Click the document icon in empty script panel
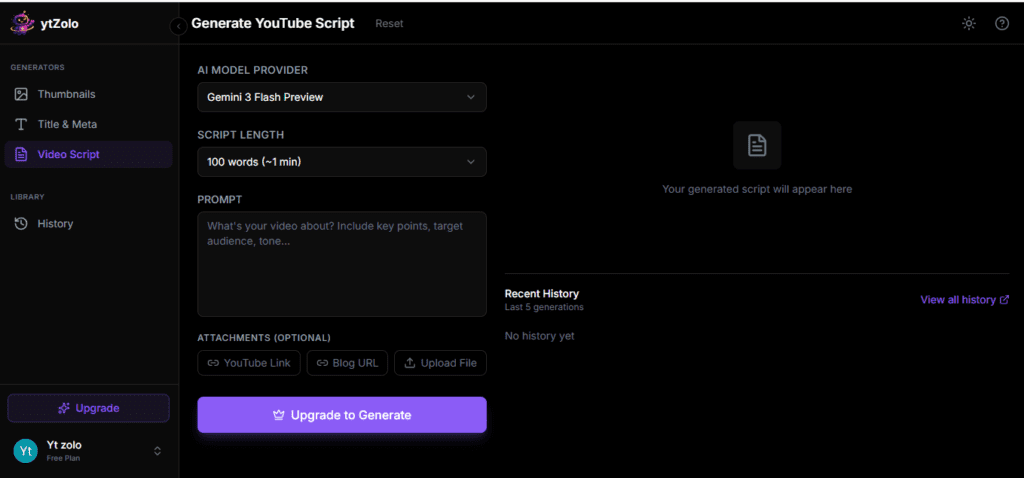Screen dimensions: 1024x478 (757, 145)
